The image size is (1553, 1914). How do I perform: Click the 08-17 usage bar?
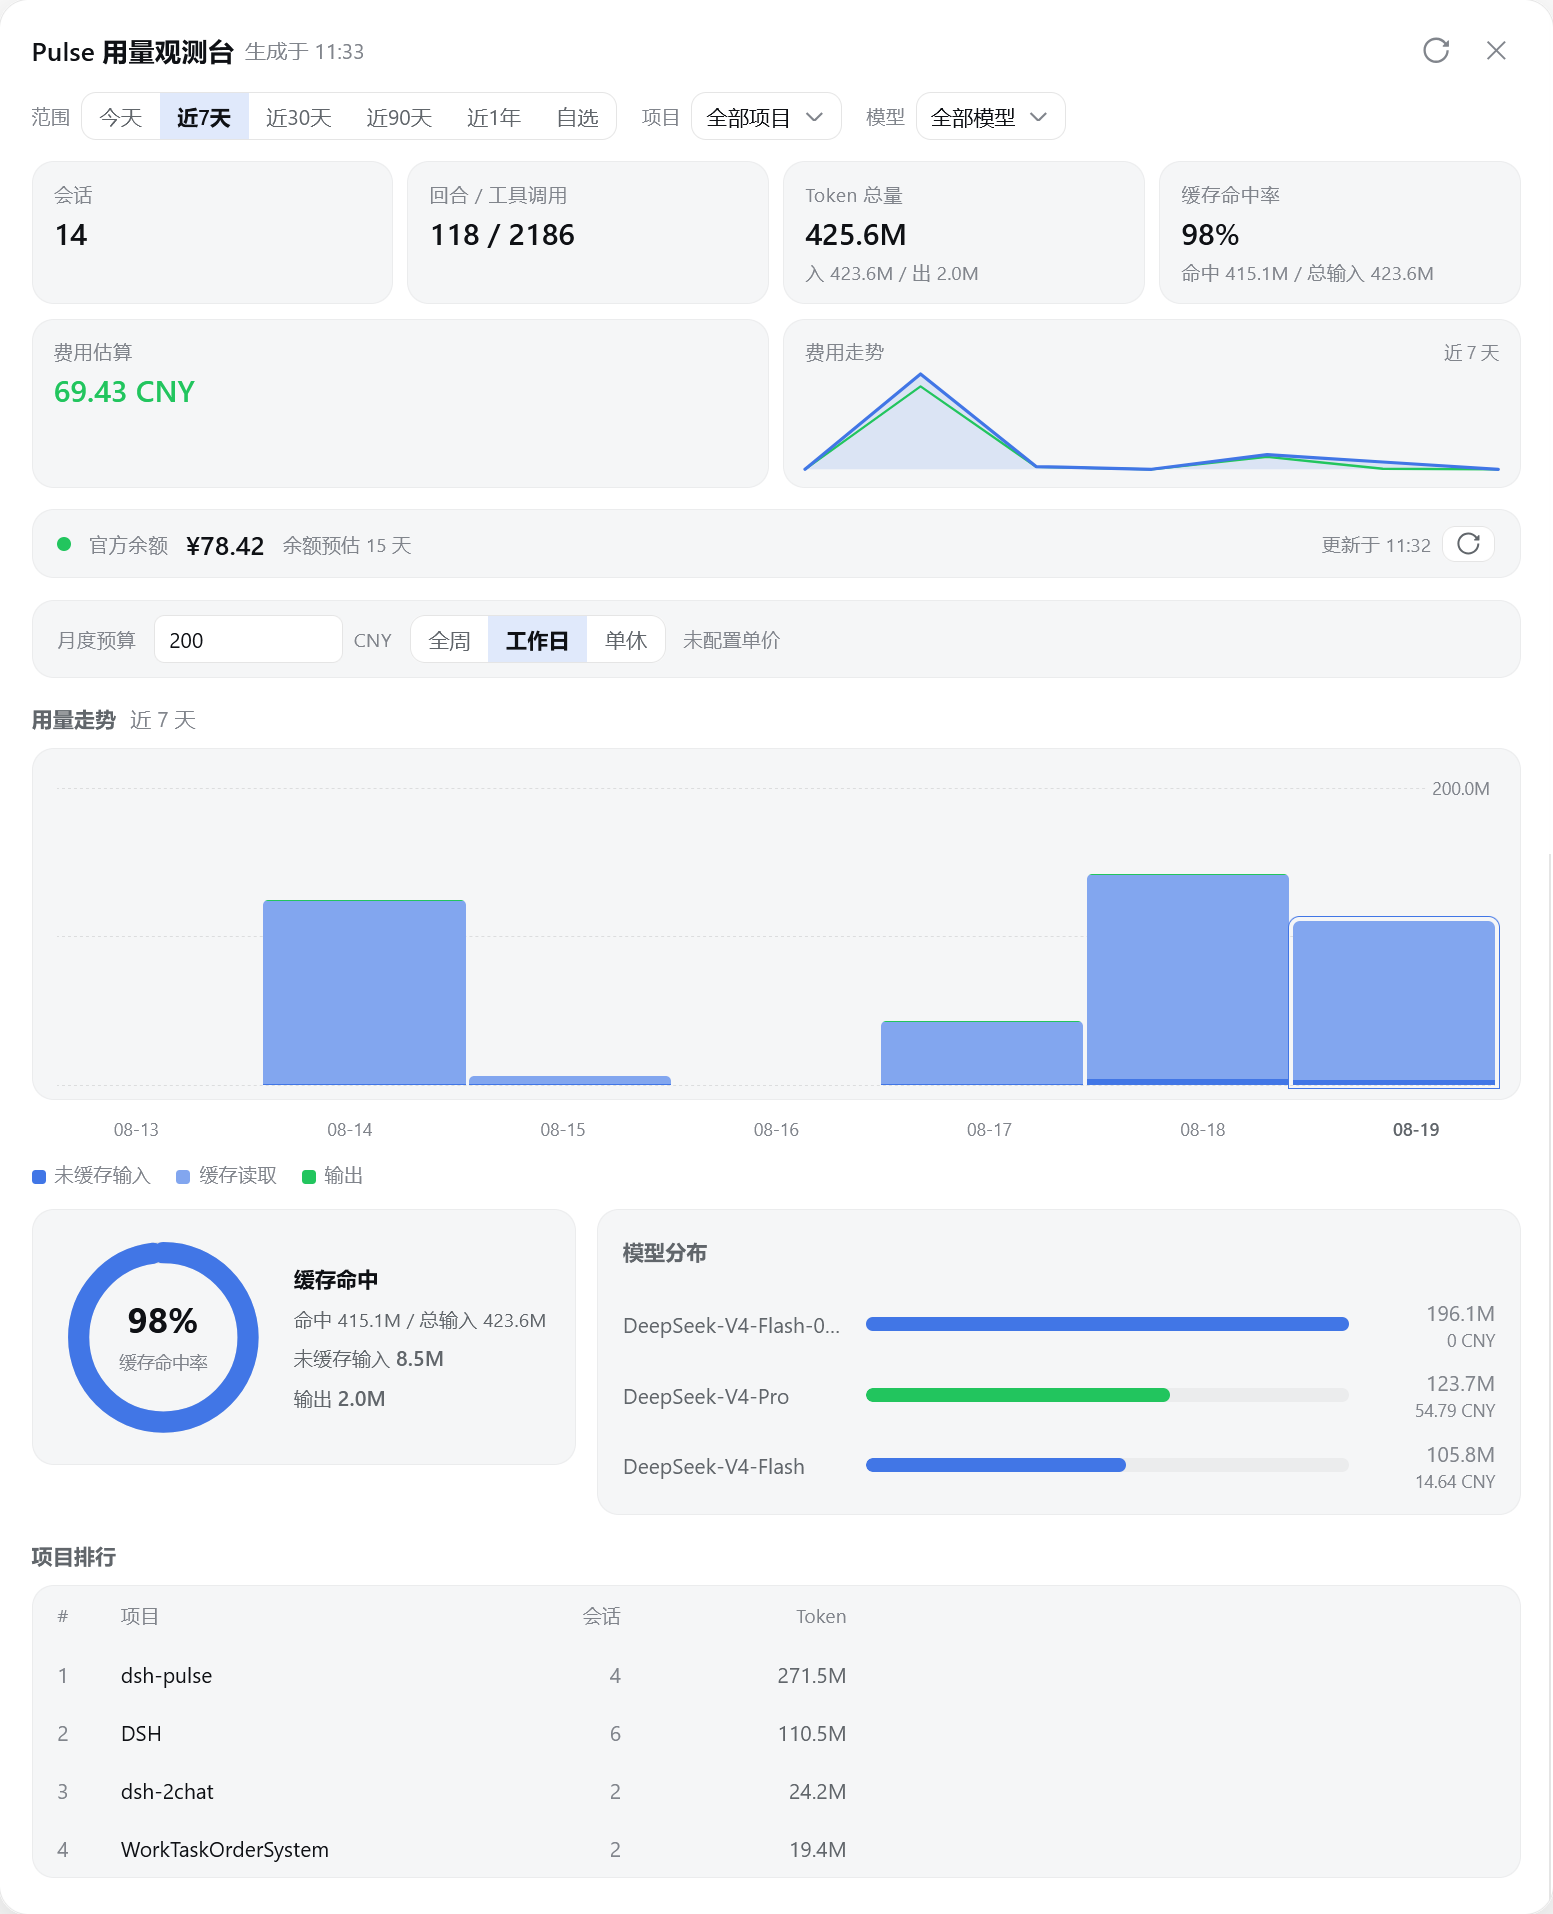click(982, 1053)
